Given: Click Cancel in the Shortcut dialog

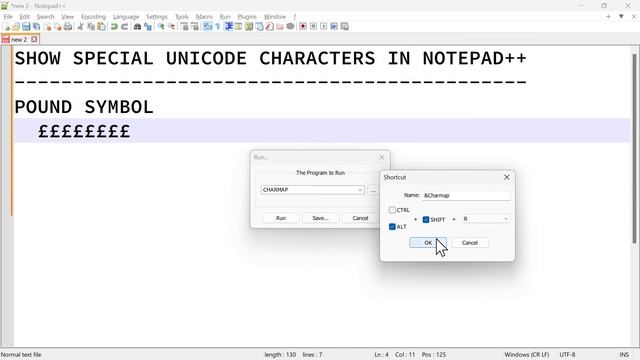Looking at the screenshot, I should click(470, 242).
